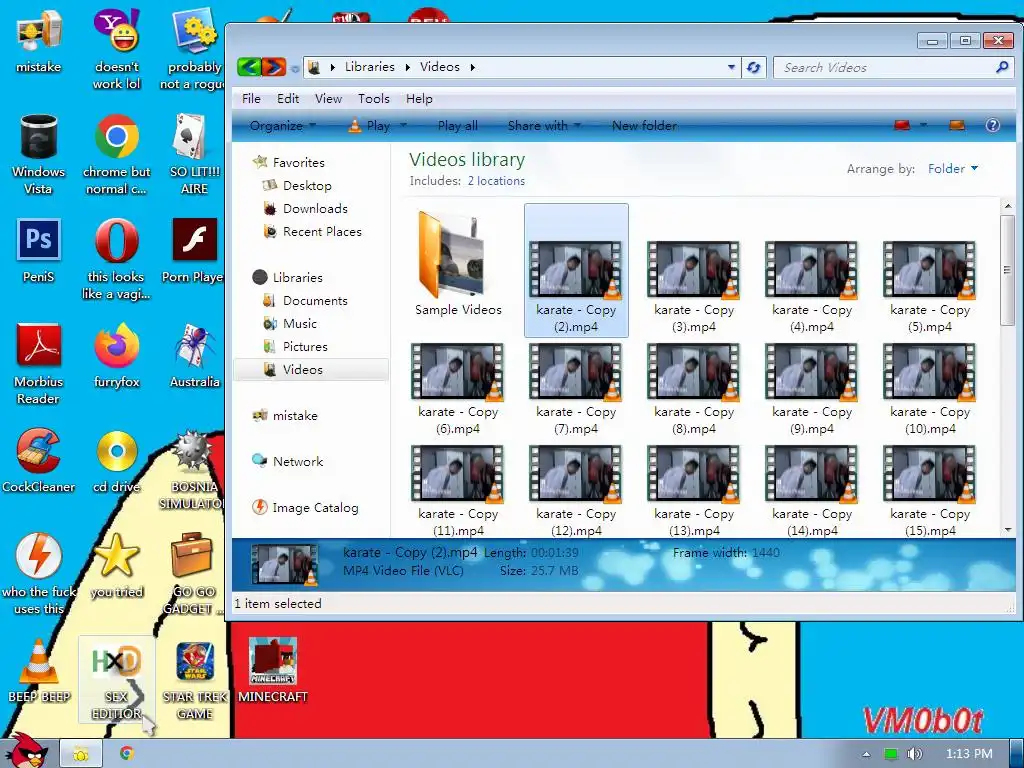The width and height of the screenshot is (1024, 768).
Task: Open the HxD hex editor desktop icon
Action: [x=116, y=679]
